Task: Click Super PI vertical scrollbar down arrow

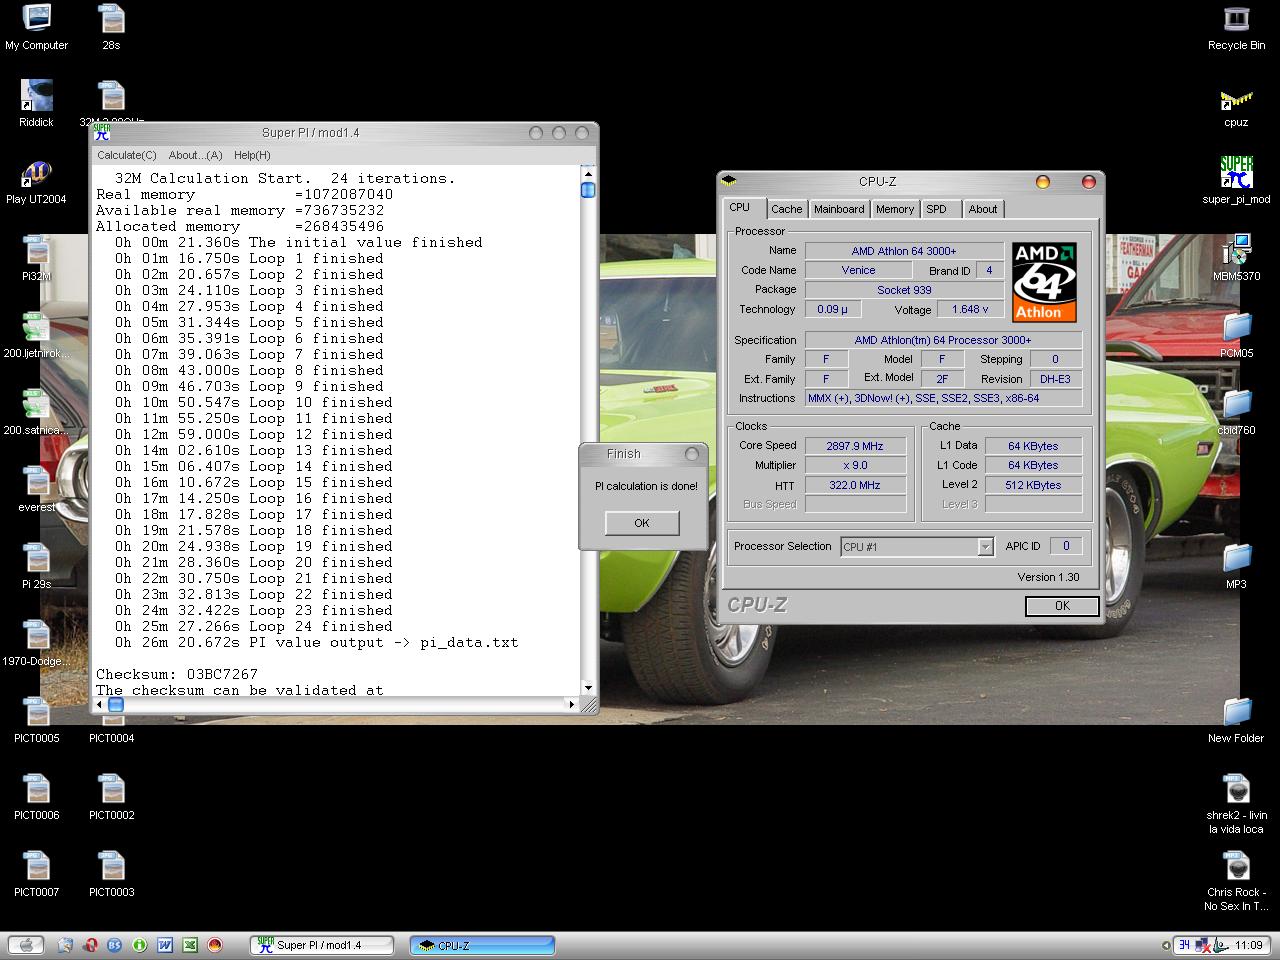Action: click(x=587, y=688)
